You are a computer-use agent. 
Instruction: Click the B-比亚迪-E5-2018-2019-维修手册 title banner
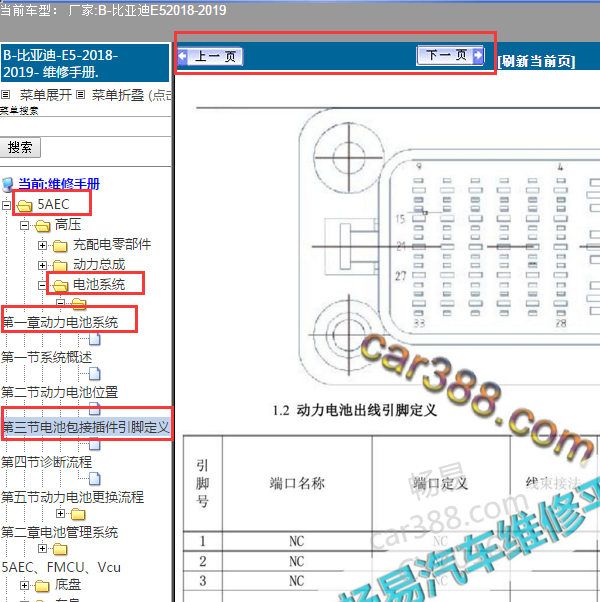click(x=85, y=63)
